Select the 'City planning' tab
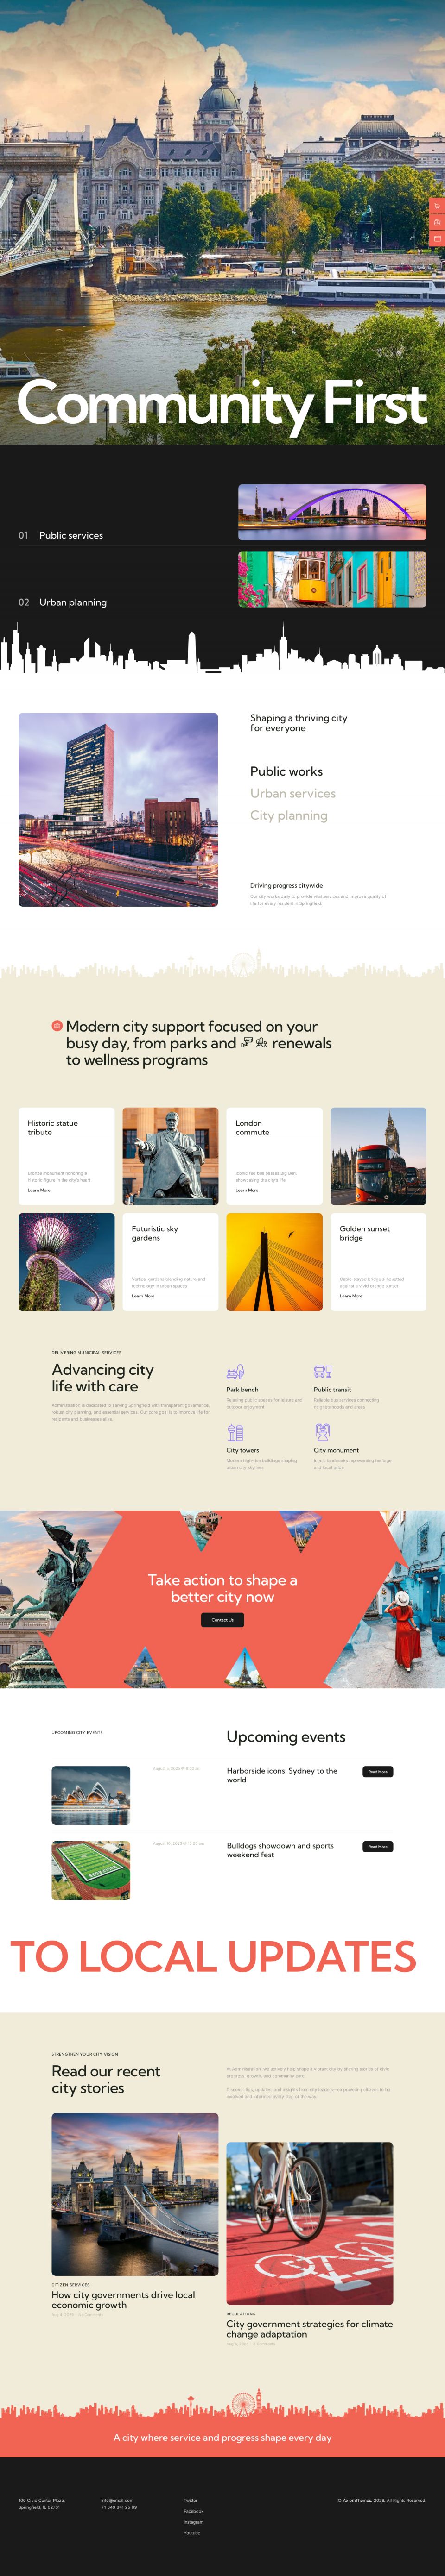 click(x=289, y=816)
